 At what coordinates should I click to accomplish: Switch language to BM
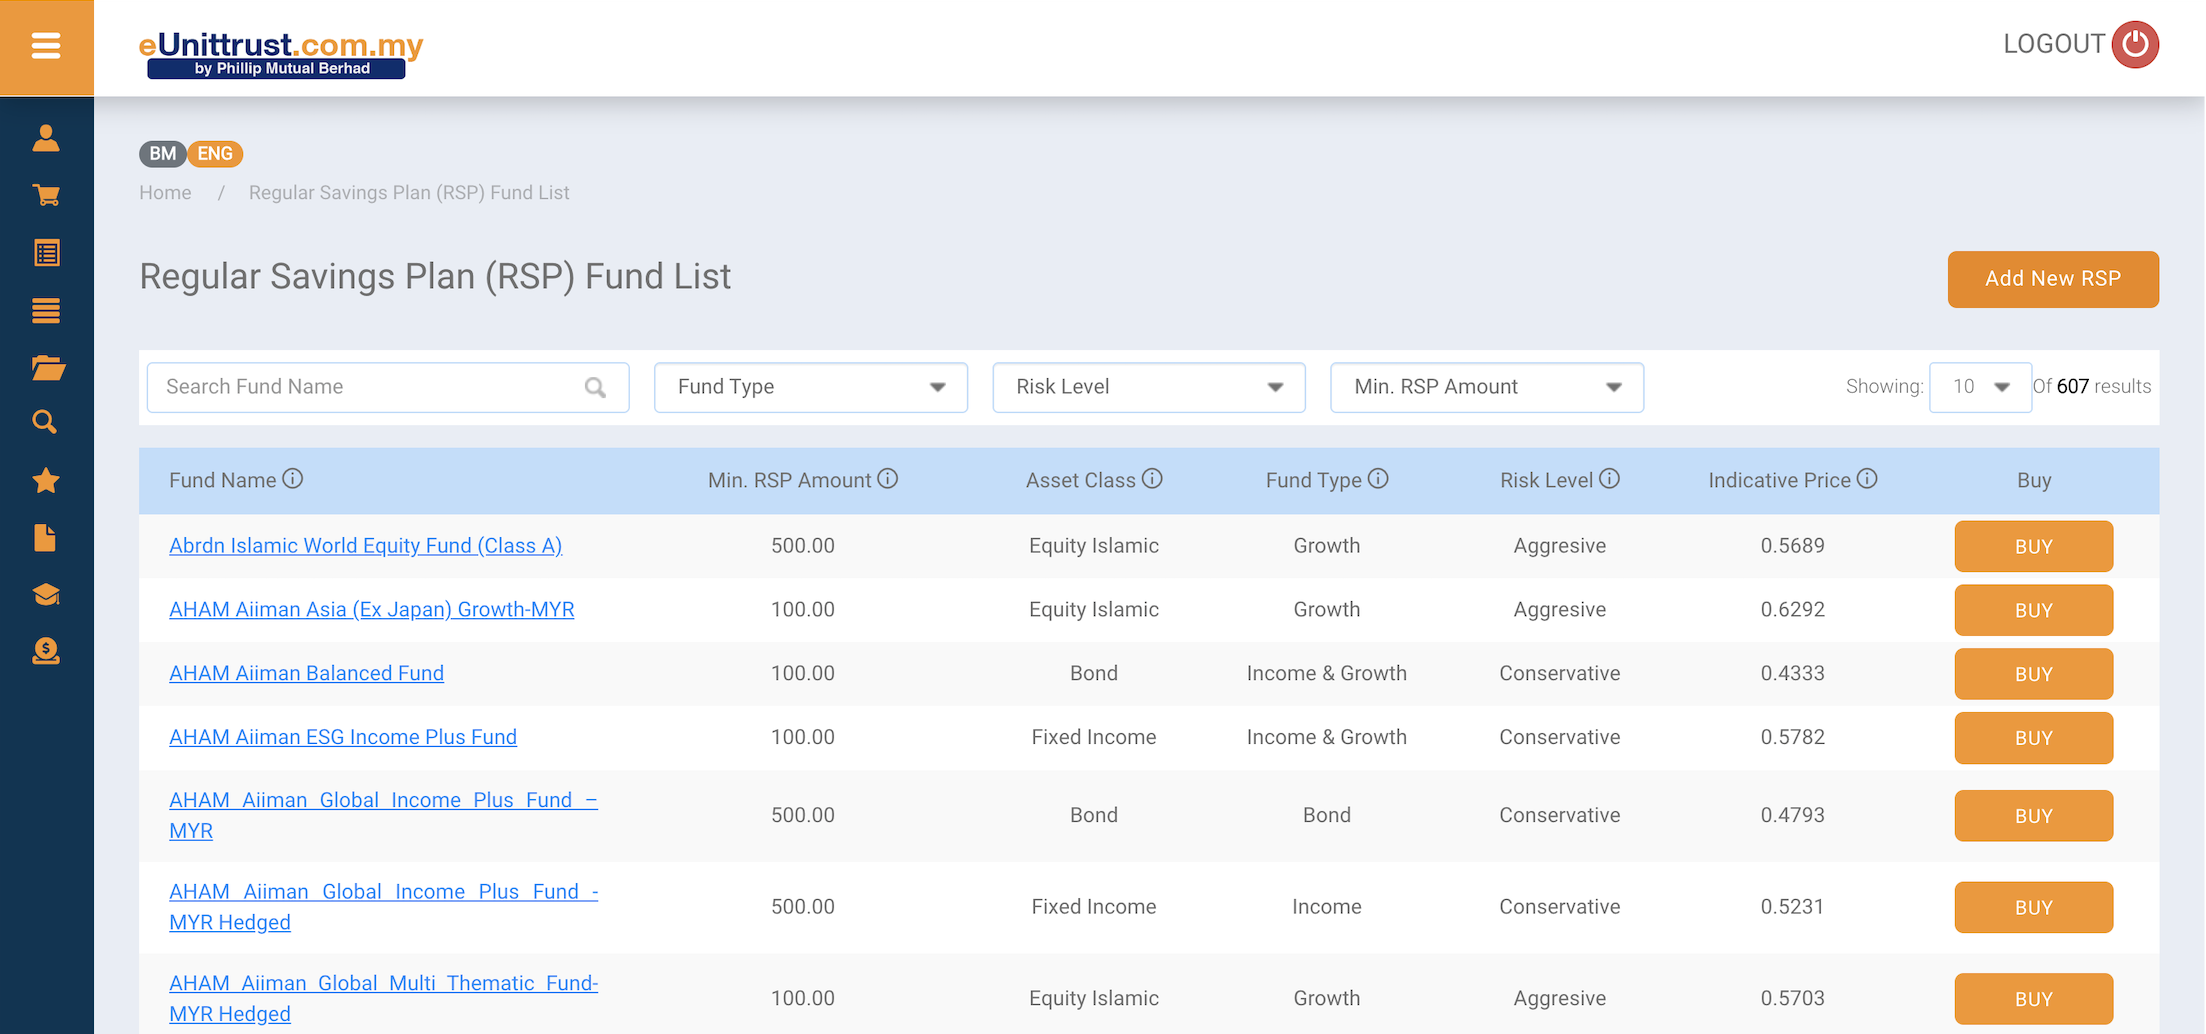(162, 154)
